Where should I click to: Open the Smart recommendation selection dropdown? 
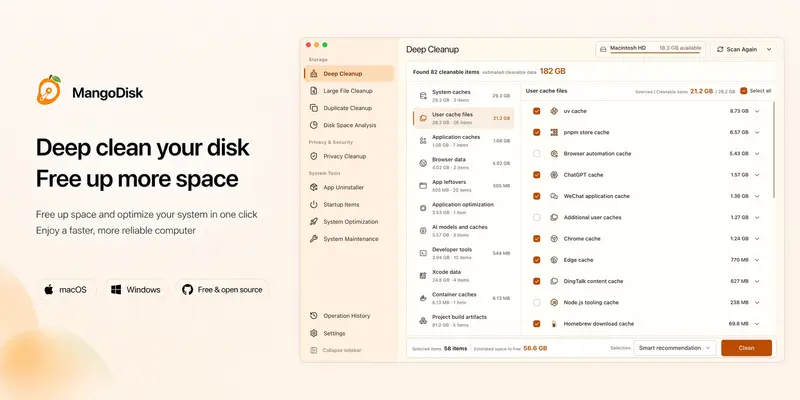675,348
